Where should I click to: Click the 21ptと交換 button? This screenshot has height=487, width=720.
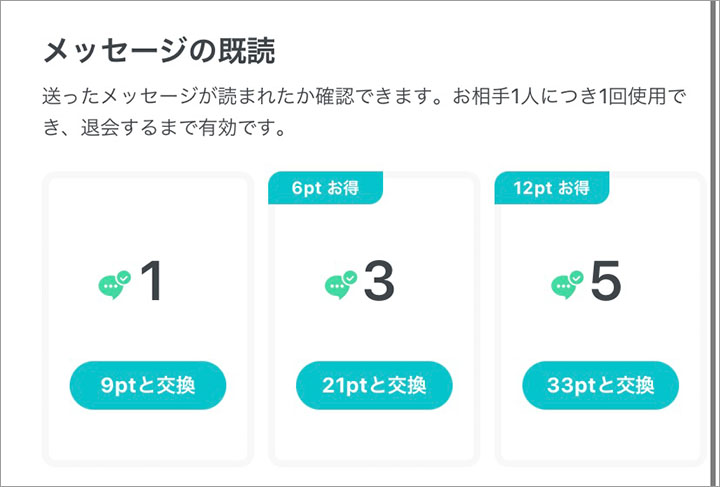pos(374,385)
